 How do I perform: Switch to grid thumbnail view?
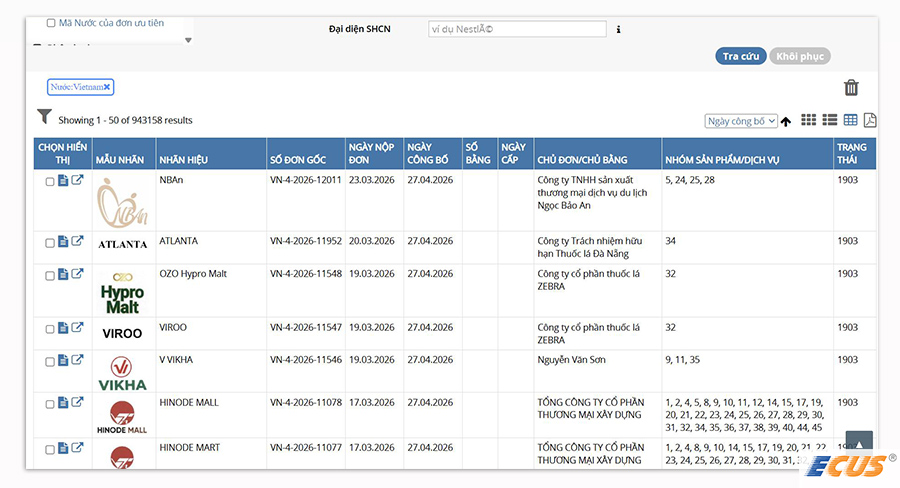pyautogui.click(x=809, y=120)
